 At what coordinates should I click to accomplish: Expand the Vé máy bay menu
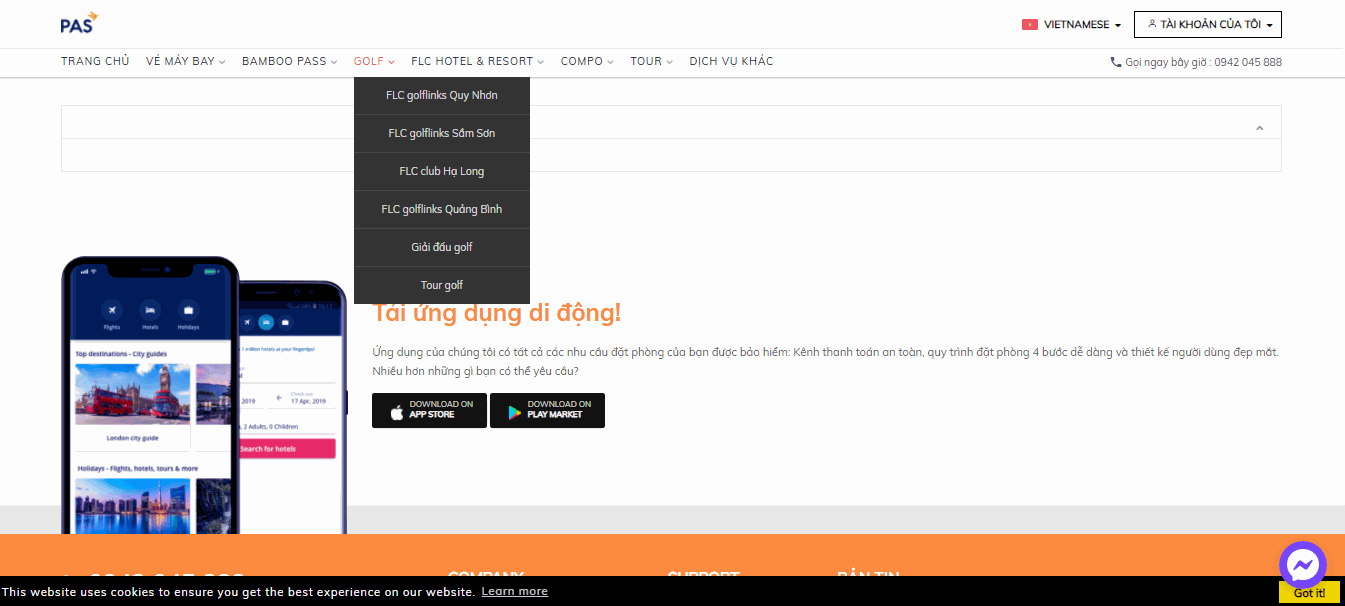[186, 62]
